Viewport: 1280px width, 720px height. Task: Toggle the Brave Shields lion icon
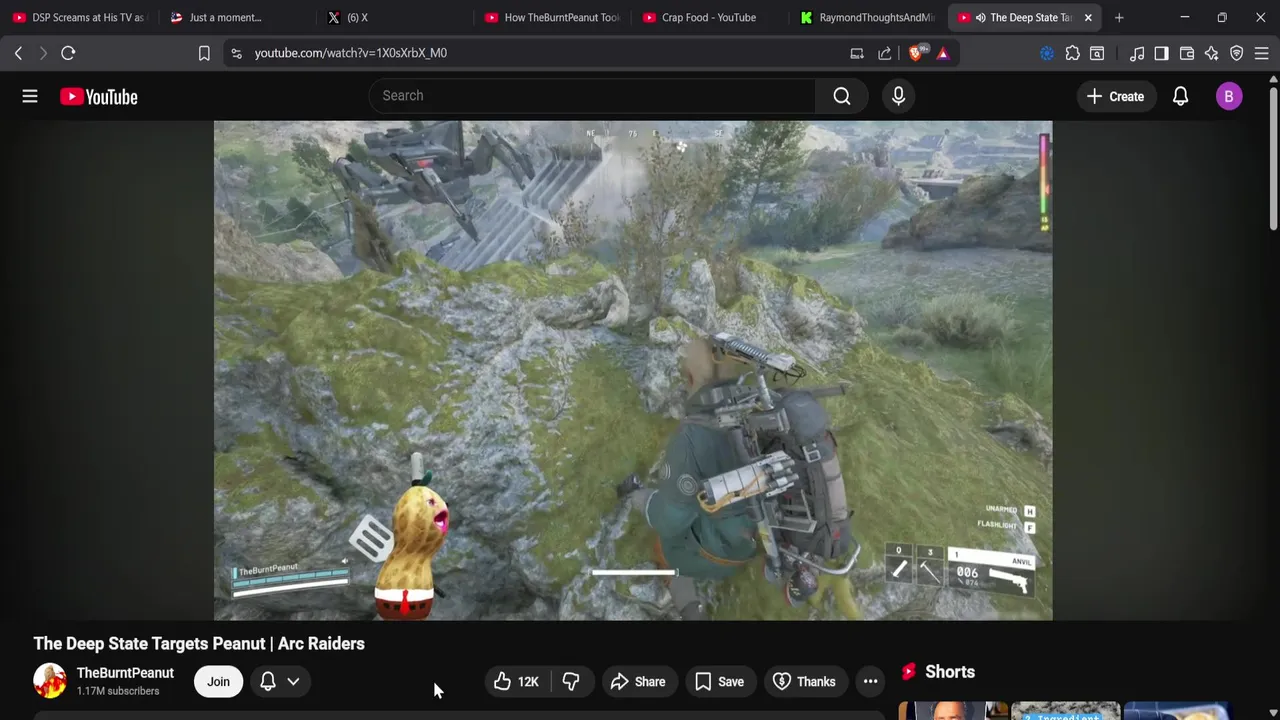click(x=916, y=53)
